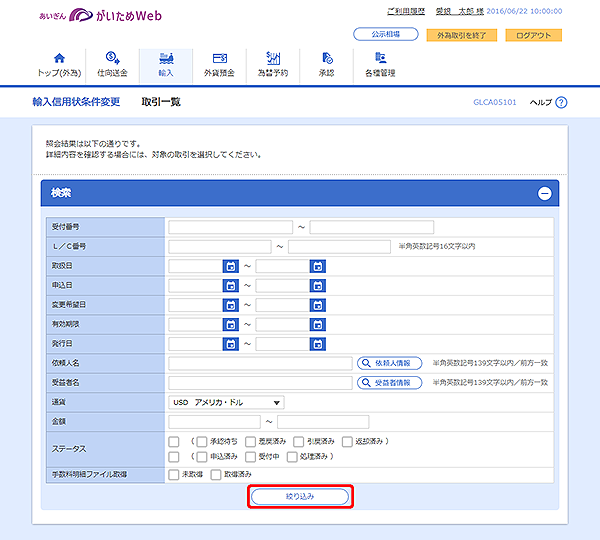Focus the 受益者名 text field
The image size is (600, 540).
coord(260,383)
